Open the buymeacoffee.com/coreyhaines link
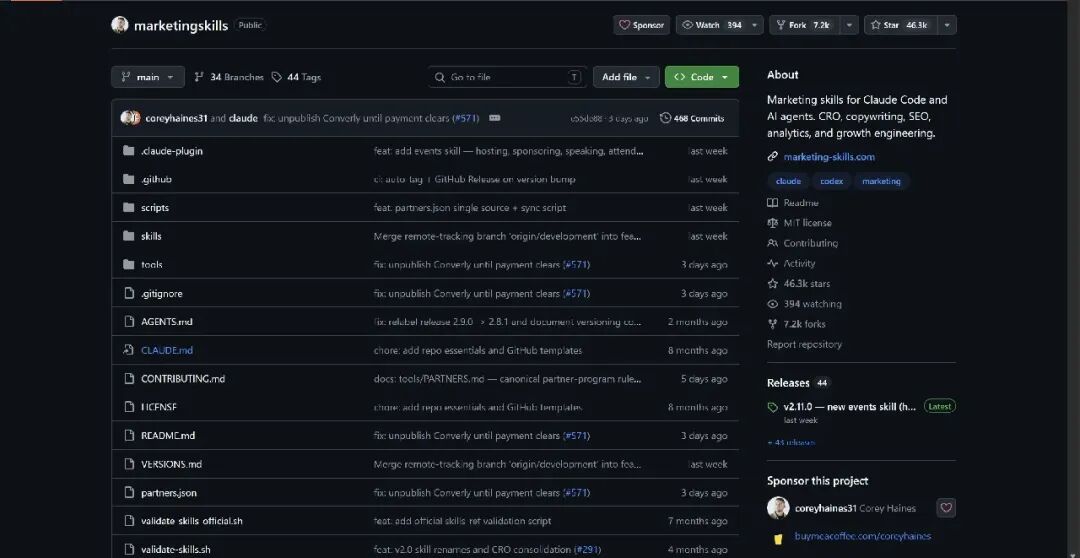This screenshot has height=558, width=1080. click(862, 536)
